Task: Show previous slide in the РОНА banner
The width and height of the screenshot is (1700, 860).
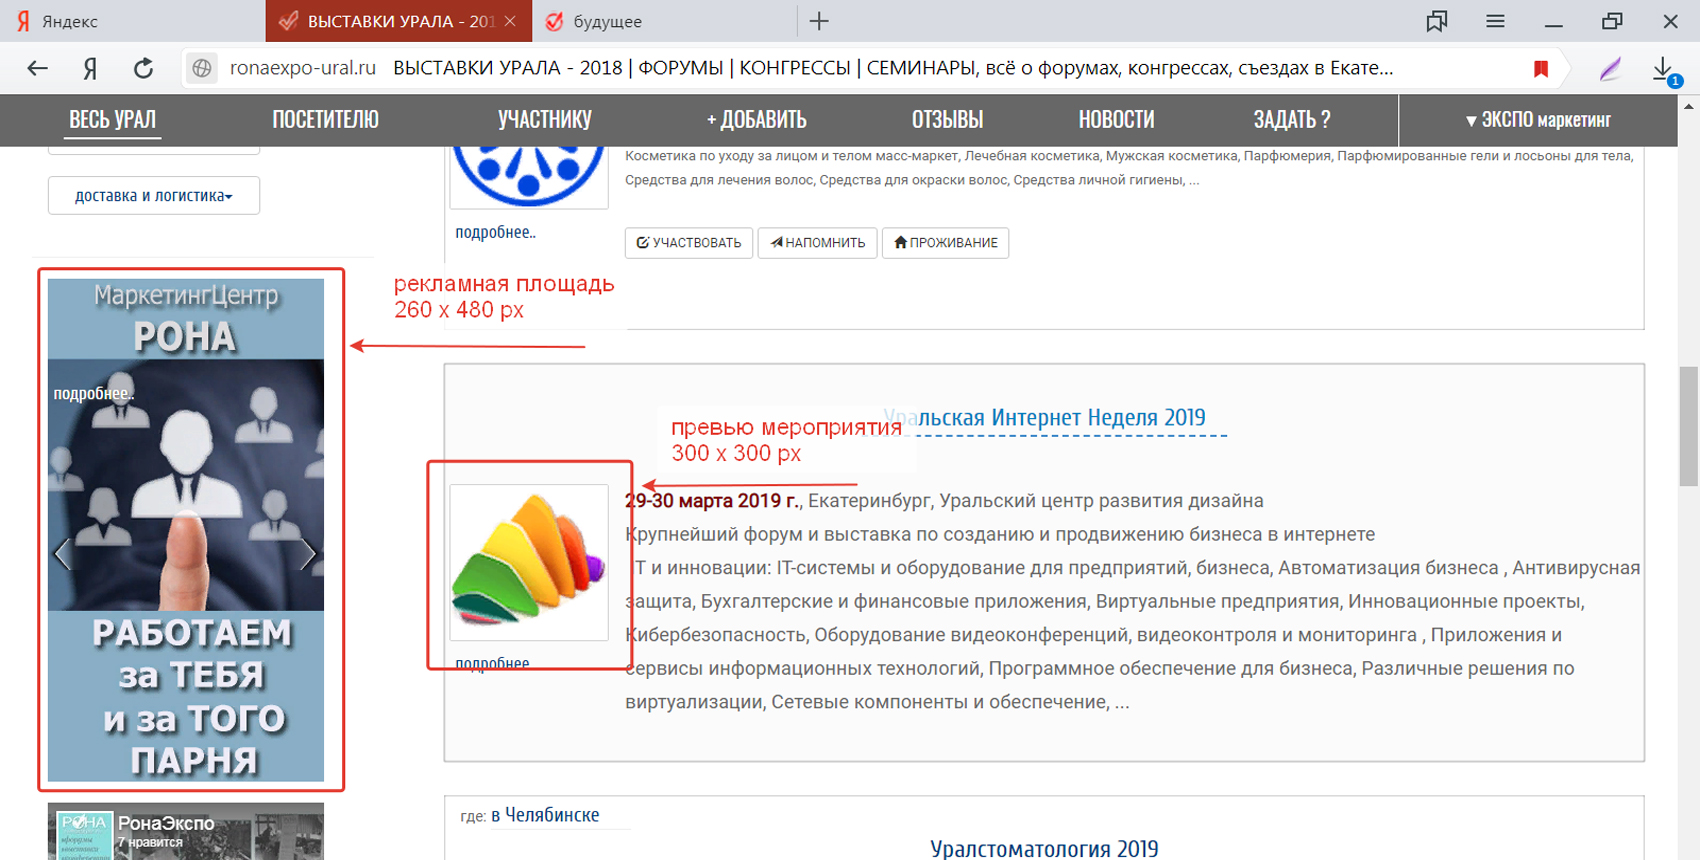Action: [63, 553]
